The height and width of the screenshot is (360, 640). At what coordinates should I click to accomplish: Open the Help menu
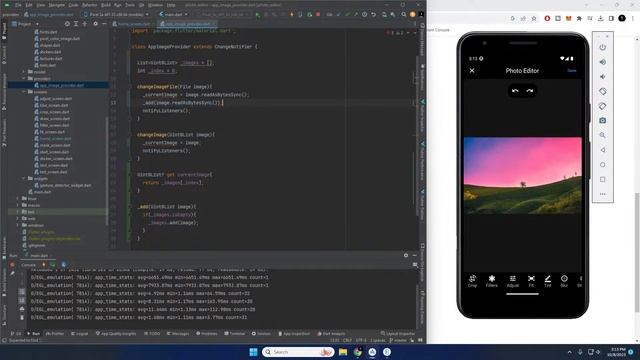coord(171,5)
